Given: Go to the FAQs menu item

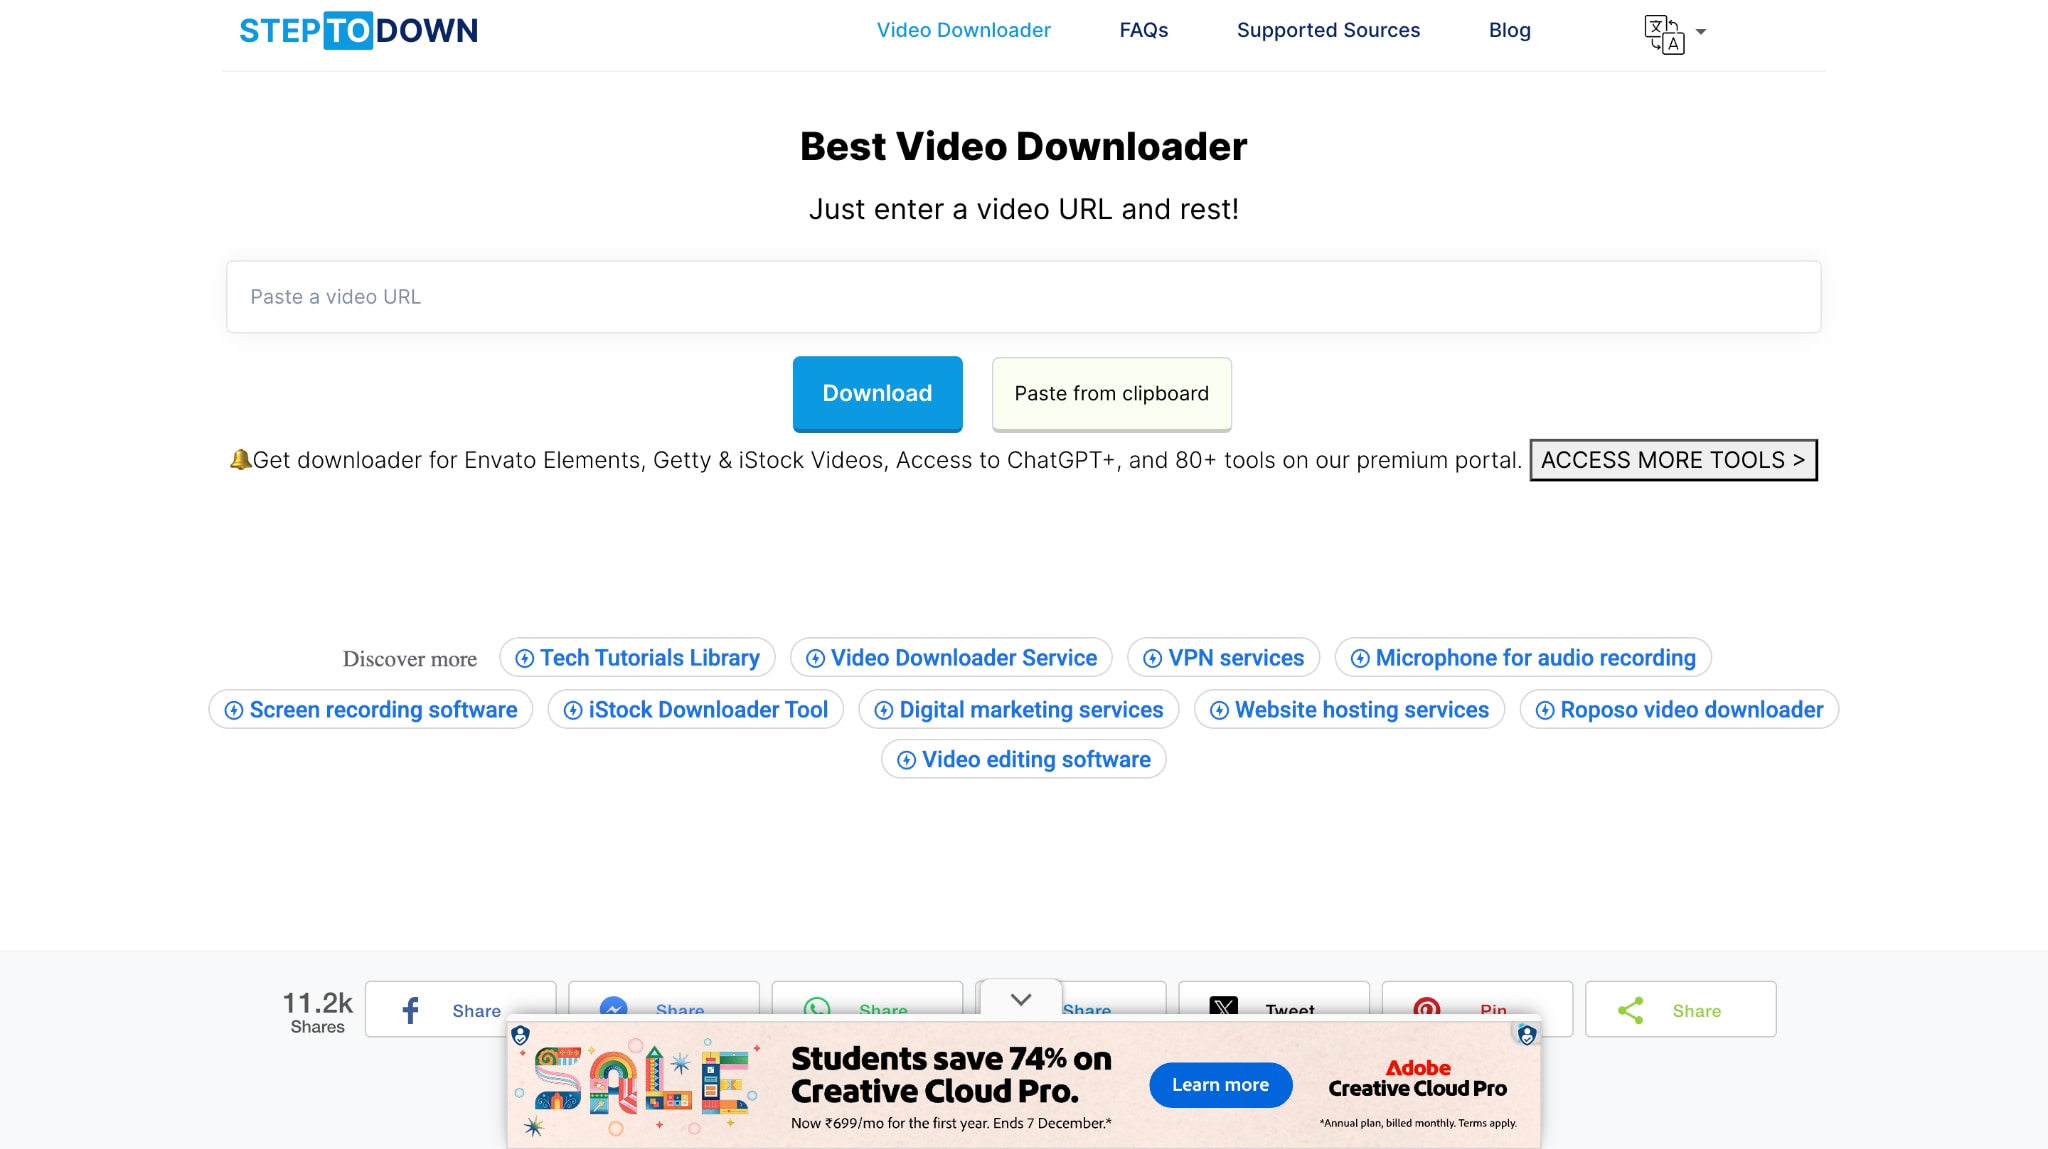Looking at the screenshot, I should click(x=1143, y=30).
